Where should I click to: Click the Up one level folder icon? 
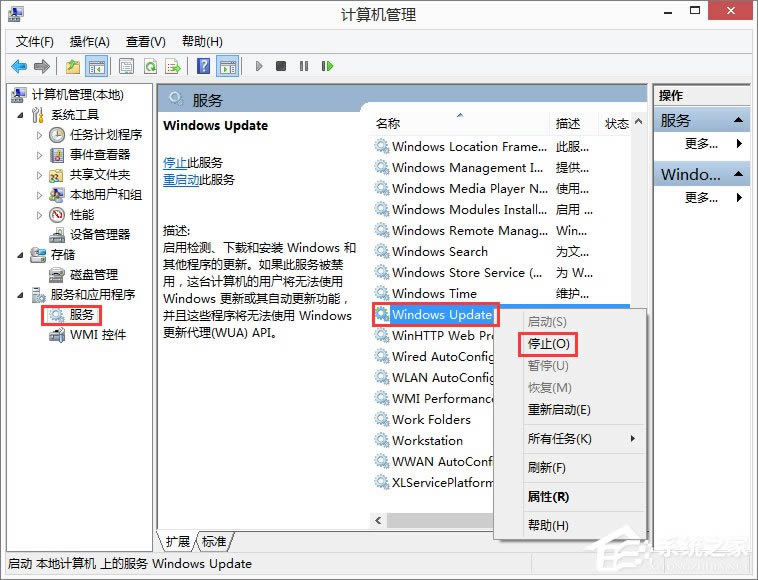tap(72, 67)
